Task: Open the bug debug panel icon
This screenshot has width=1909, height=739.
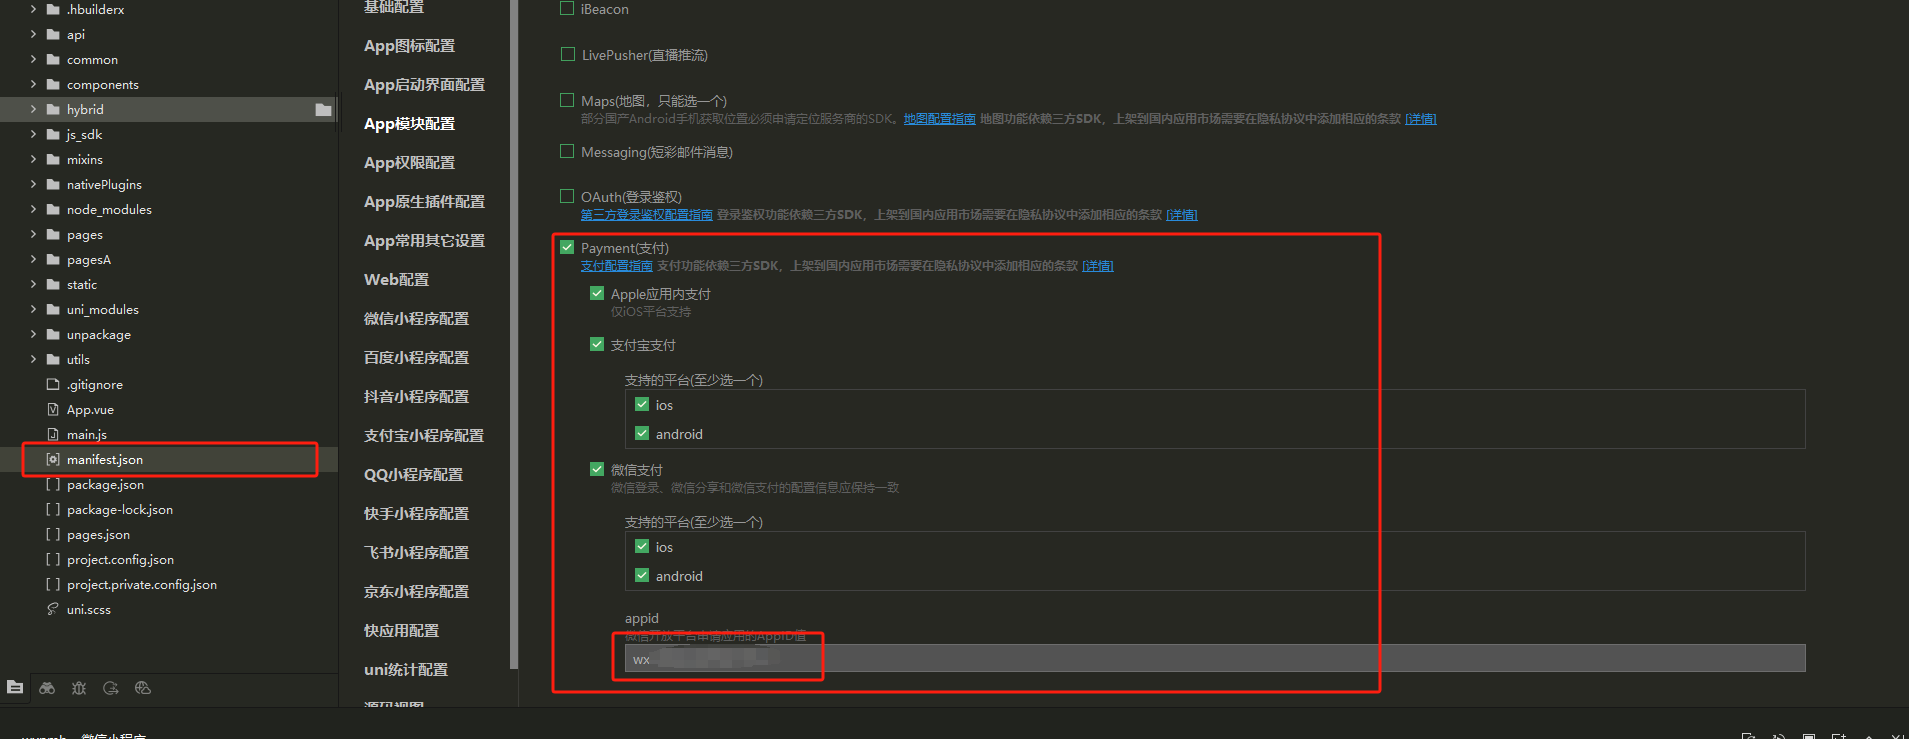Action: pos(79,688)
